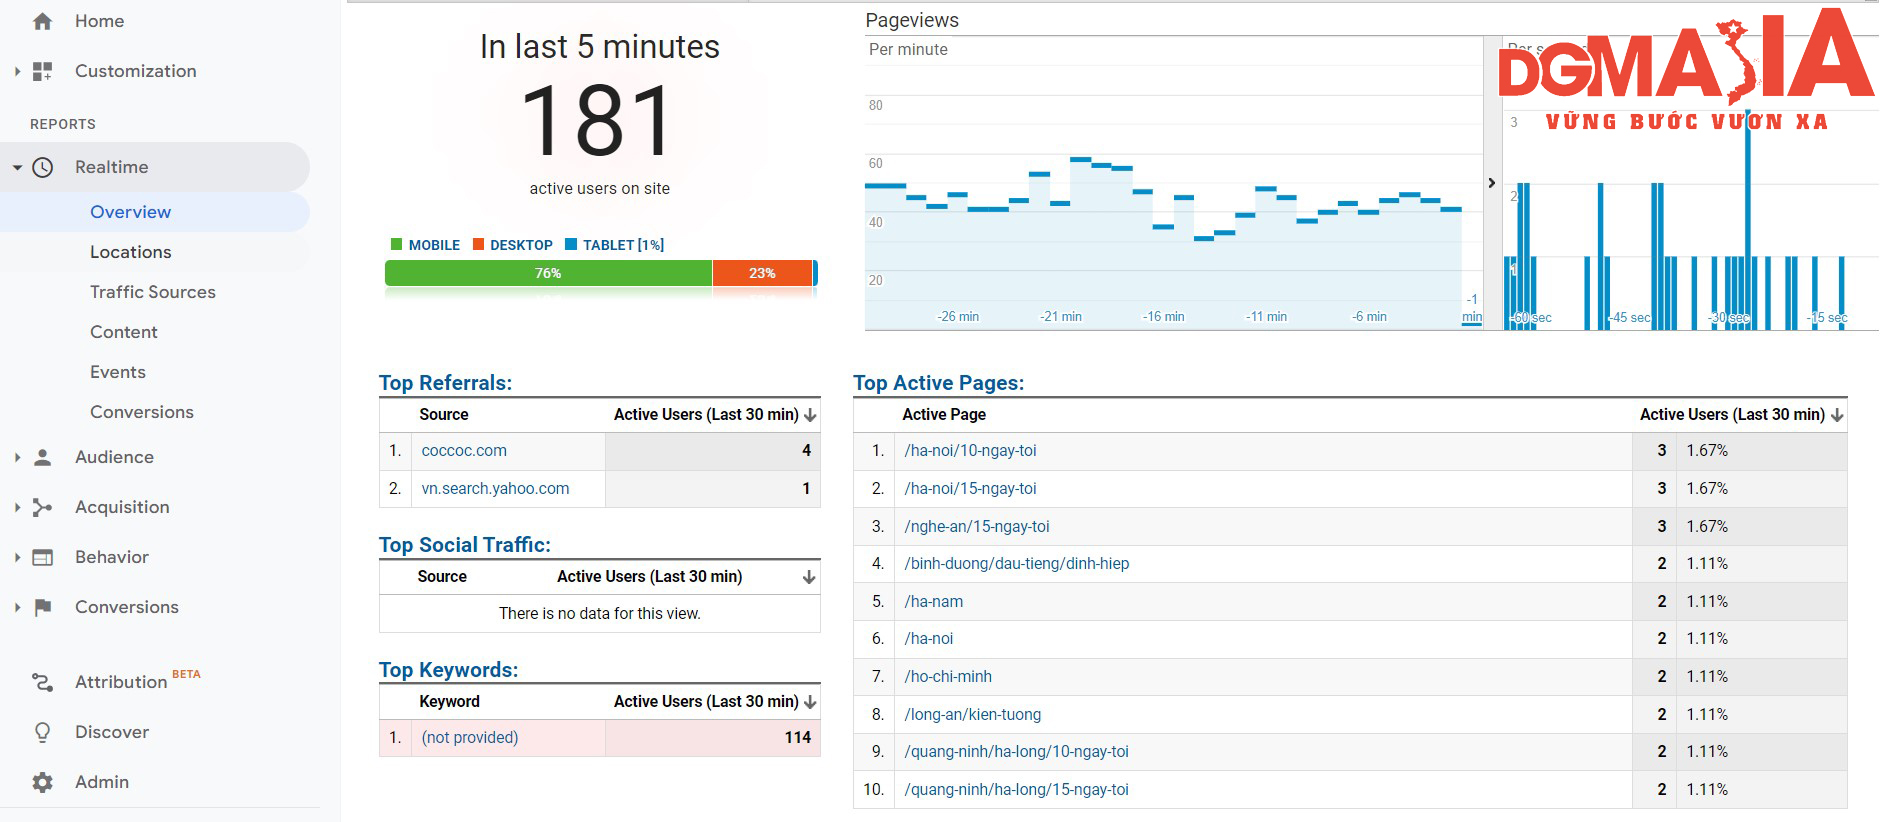The image size is (1885, 822).
Task: Click the Keyword column header
Action: click(x=450, y=702)
